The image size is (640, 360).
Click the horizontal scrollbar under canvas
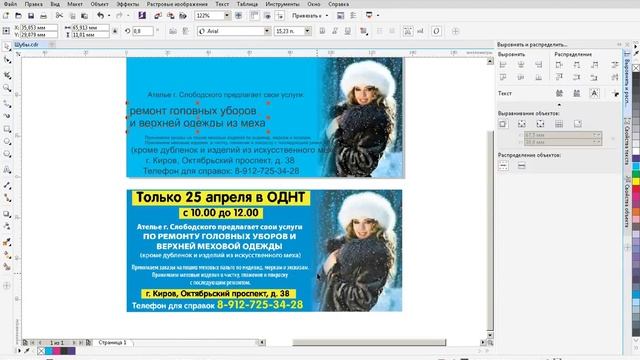[369, 342]
